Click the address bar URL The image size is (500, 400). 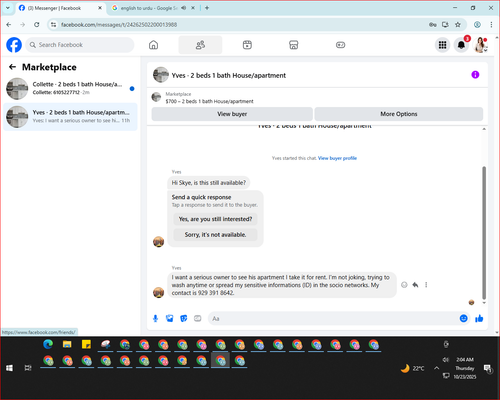click(x=119, y=25)
